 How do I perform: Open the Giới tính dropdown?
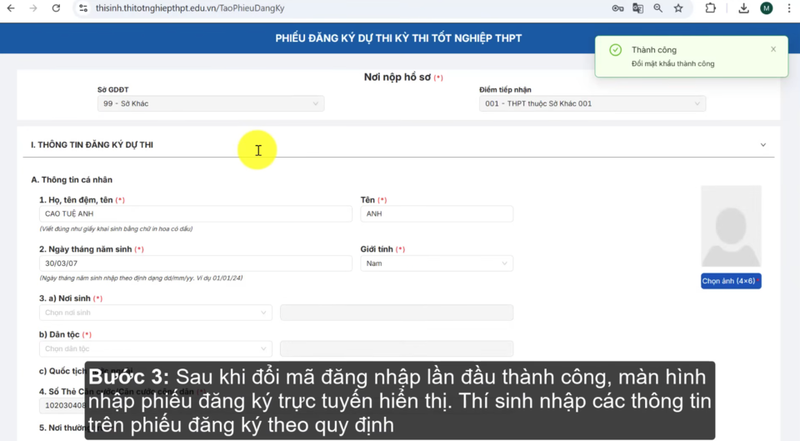[437, 263]
